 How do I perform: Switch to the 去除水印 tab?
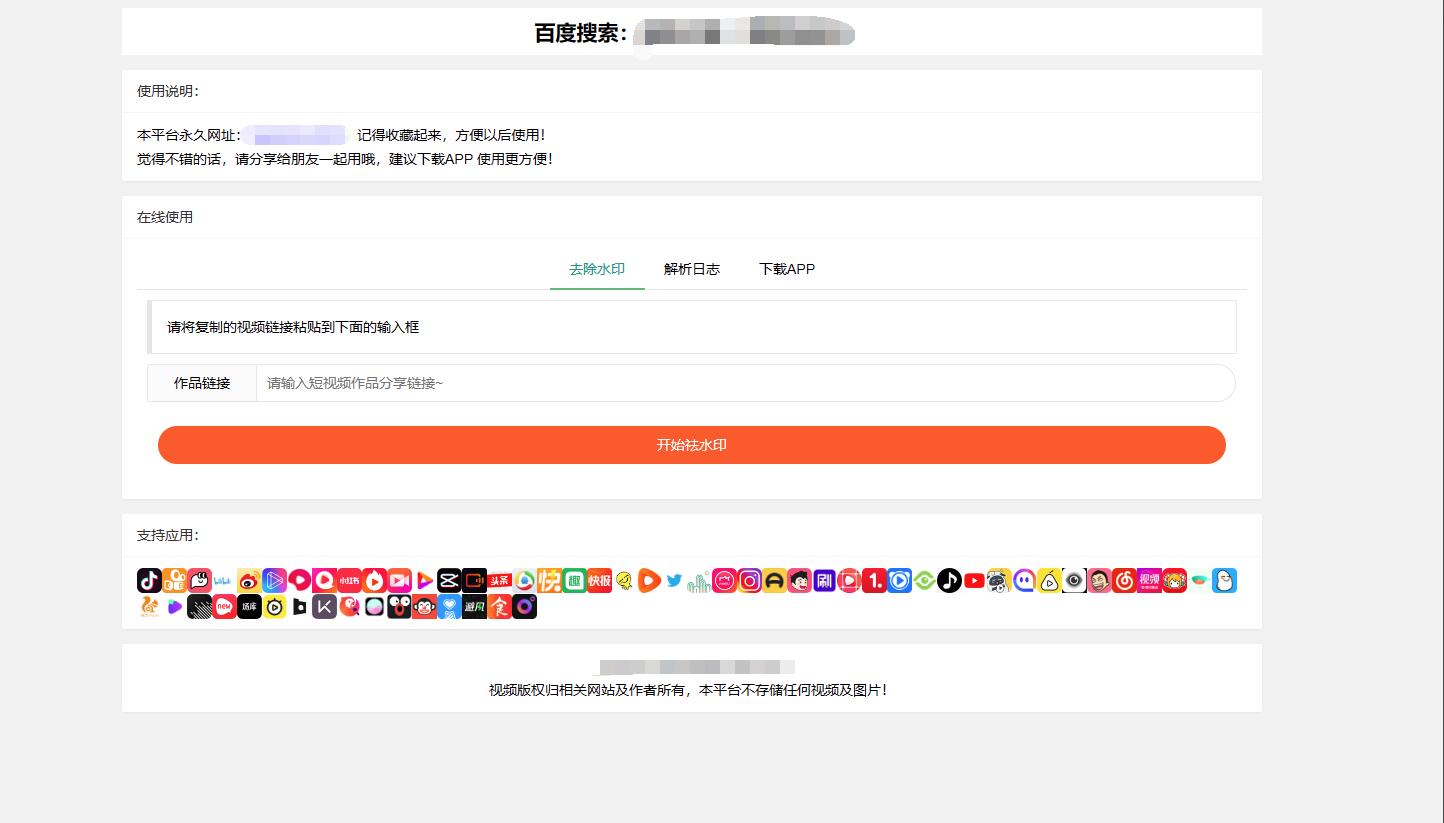[x=597, y=269]
